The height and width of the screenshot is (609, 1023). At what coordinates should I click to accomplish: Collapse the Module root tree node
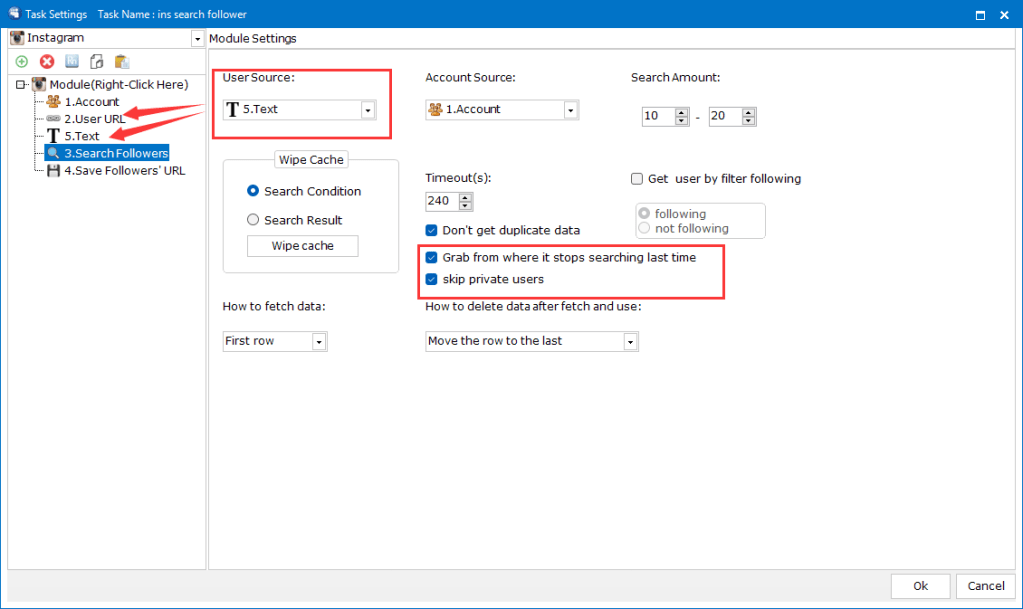(20, 85)
